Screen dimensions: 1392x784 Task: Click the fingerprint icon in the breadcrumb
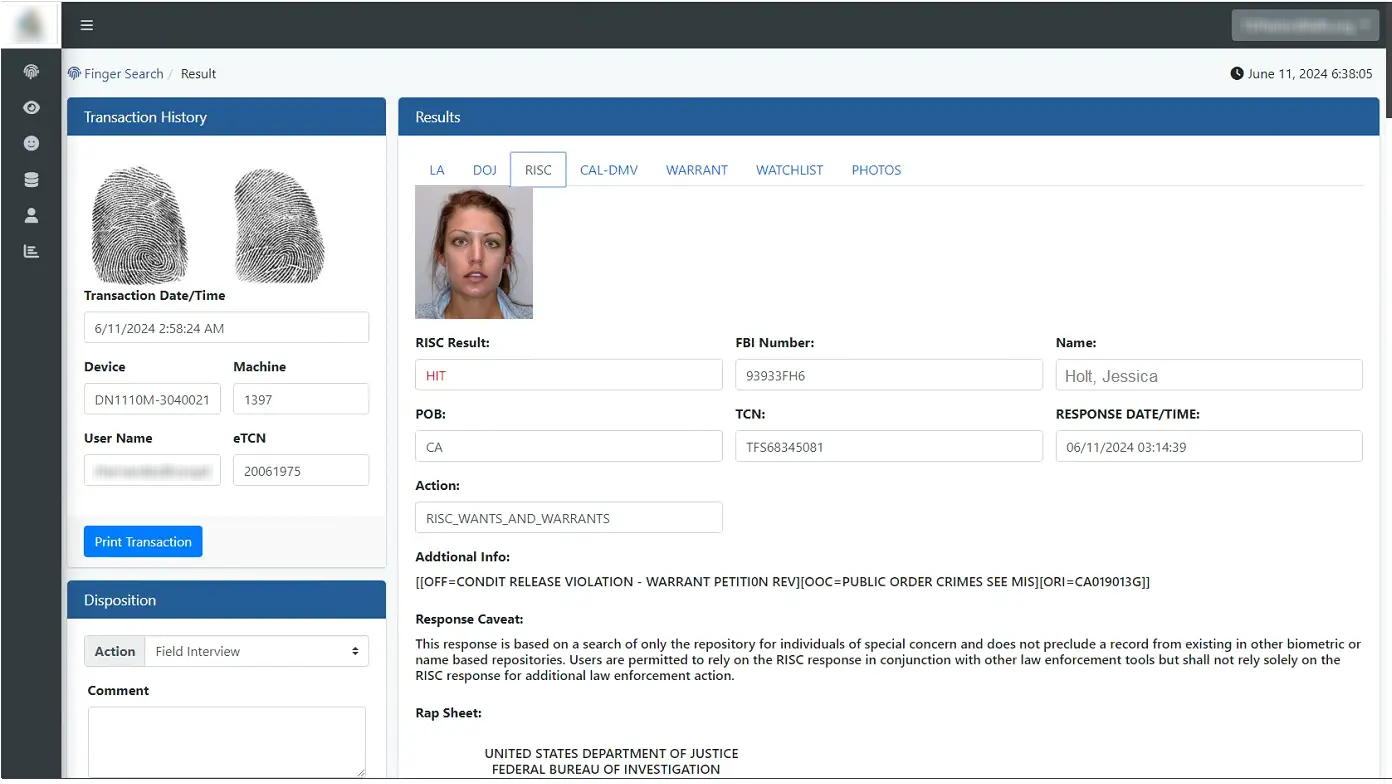click(x=73, y=73)
